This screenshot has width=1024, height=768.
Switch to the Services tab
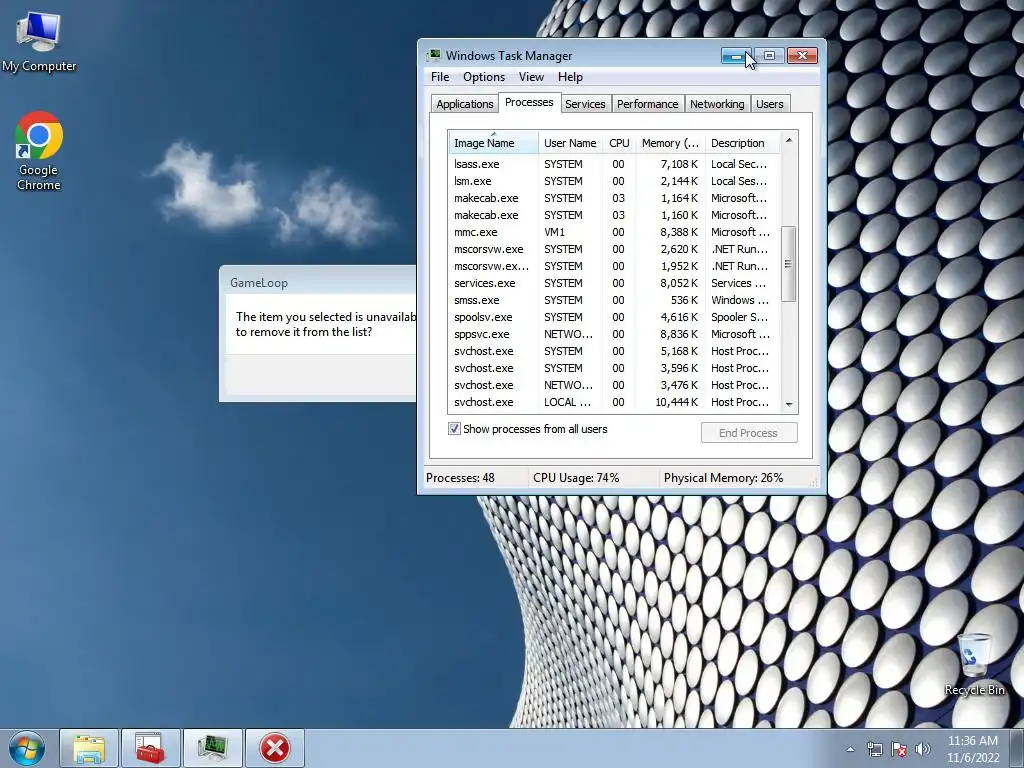coord(585,104)
